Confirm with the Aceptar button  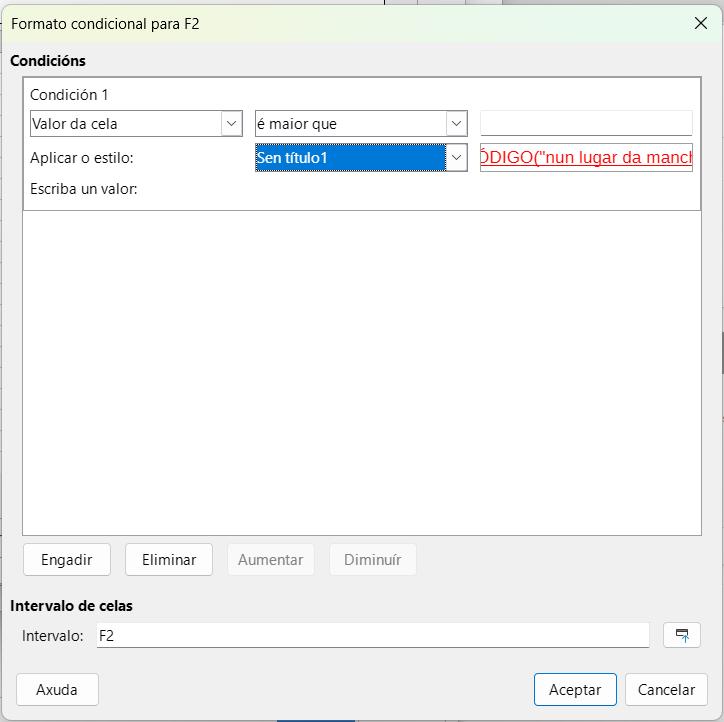575,690
